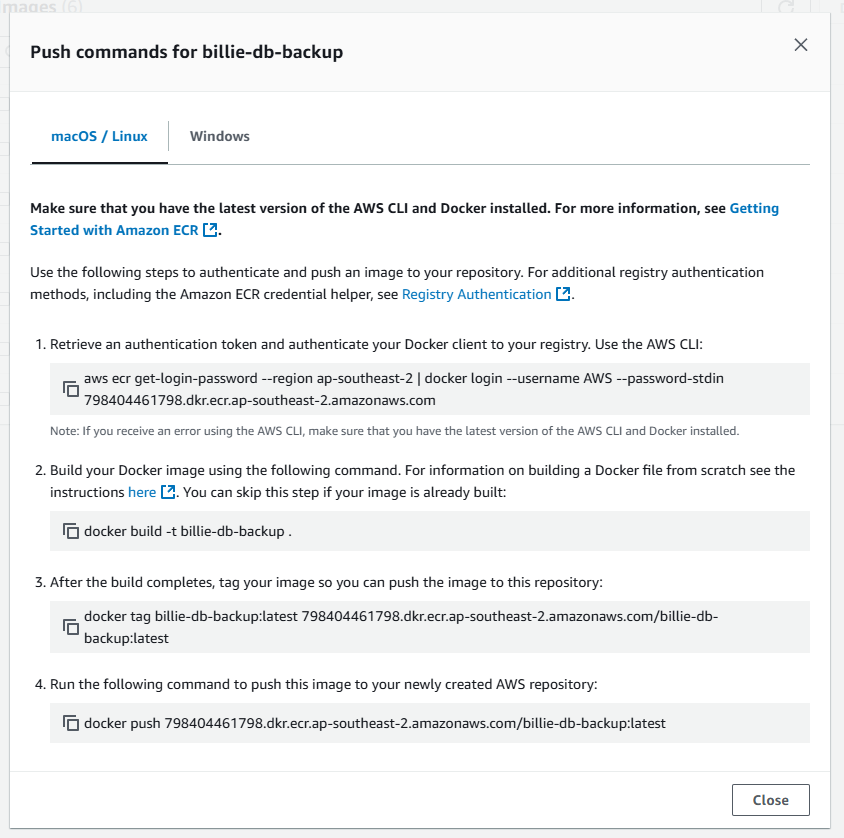Click the aws ecr login command text
The height and width of the screenshot is (838, 844).
(404, 389)
